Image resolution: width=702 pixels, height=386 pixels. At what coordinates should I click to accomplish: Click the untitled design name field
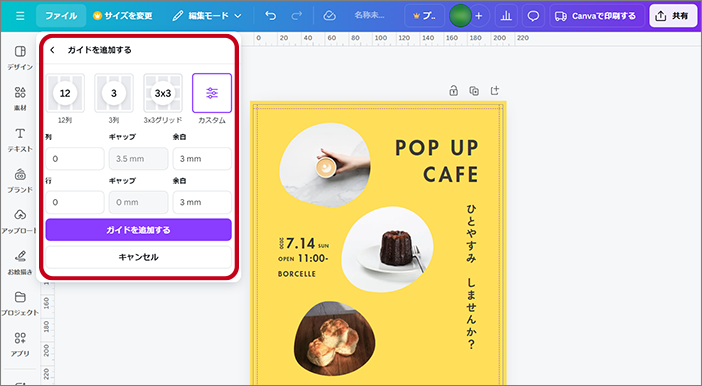pos(369,16)
